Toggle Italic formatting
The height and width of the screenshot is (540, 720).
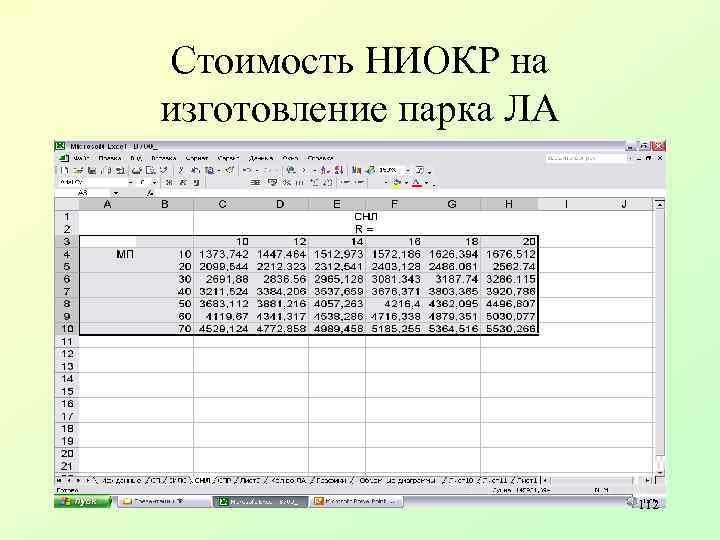(182, 183)
